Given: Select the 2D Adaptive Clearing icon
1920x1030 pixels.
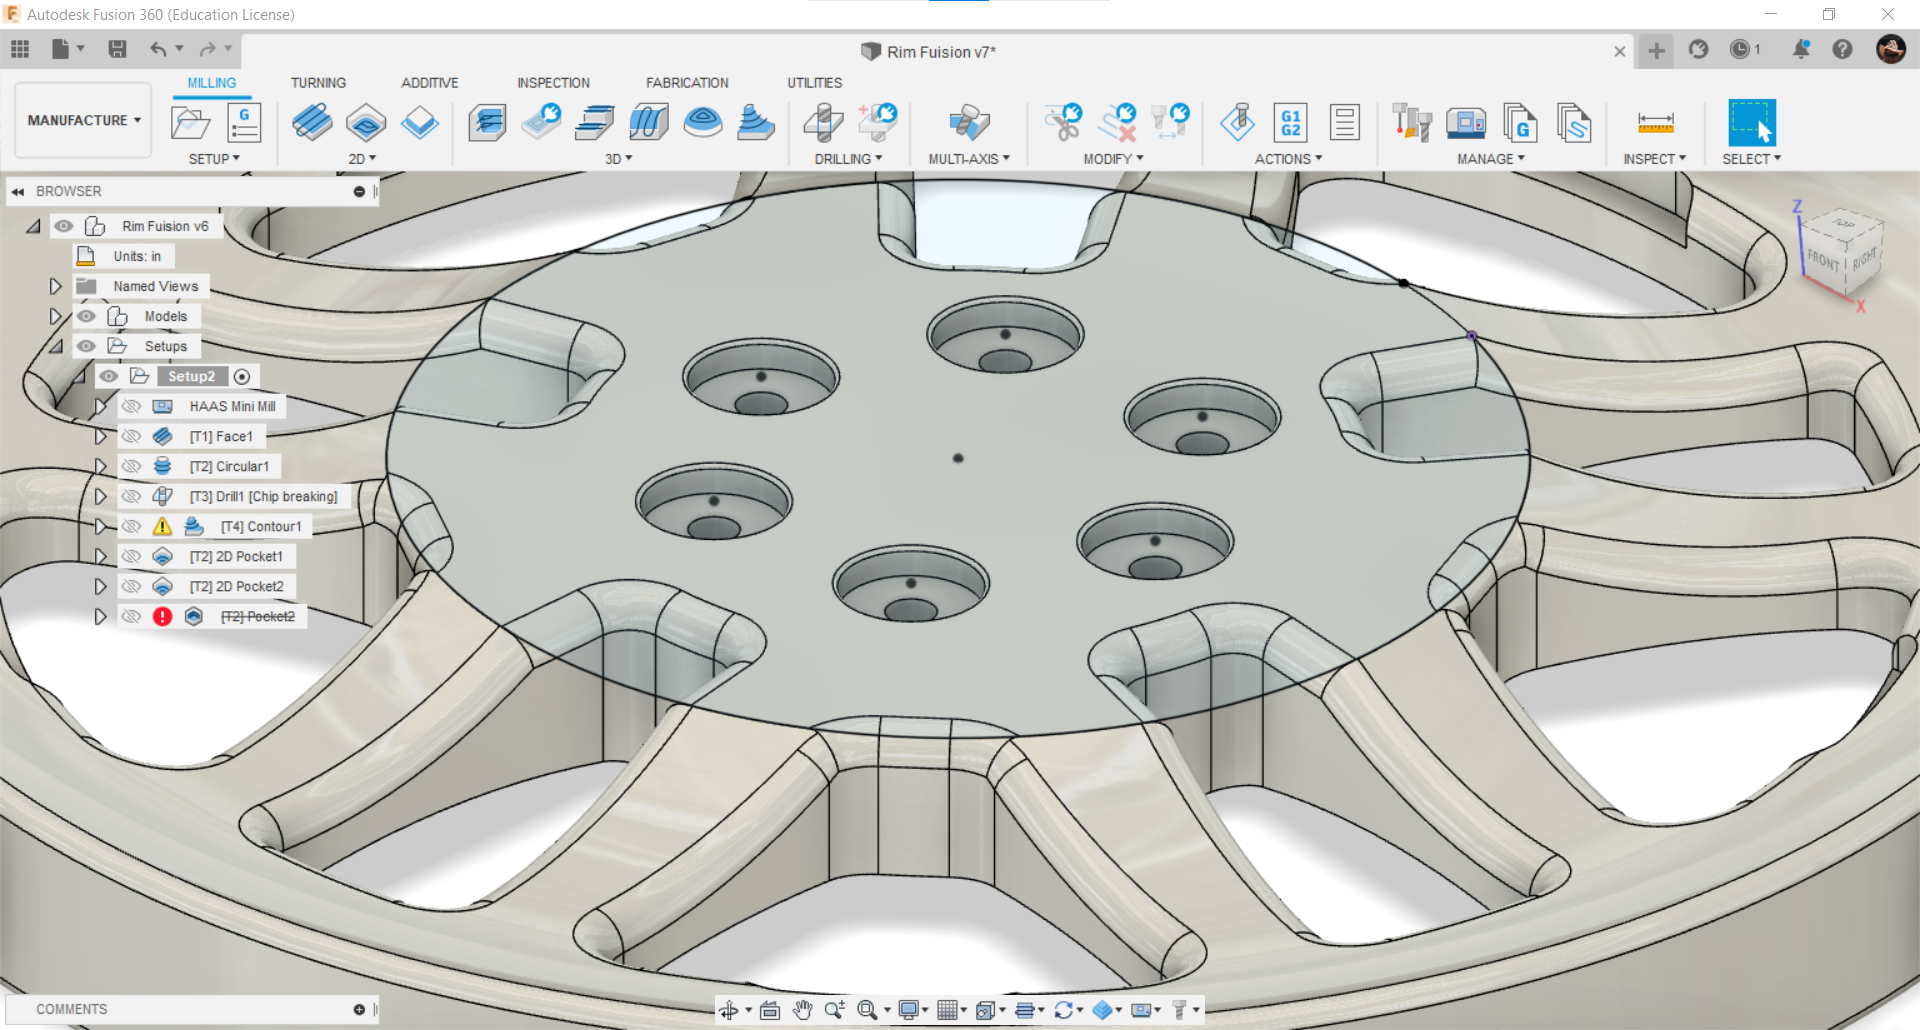Looking at the screenshot, I should pyautogui.click(x=366, y=122).
